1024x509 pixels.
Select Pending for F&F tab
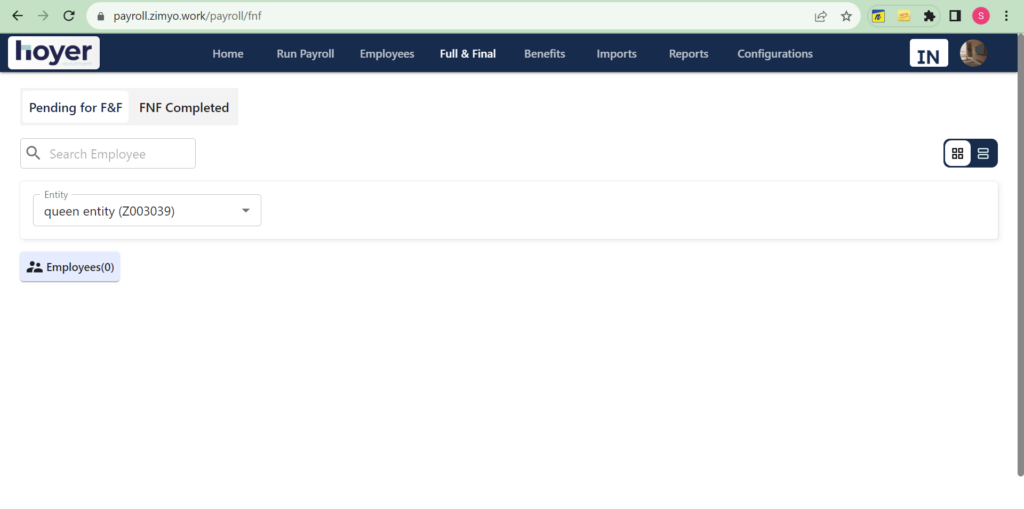pyautogui.click(x=76, y=107)
